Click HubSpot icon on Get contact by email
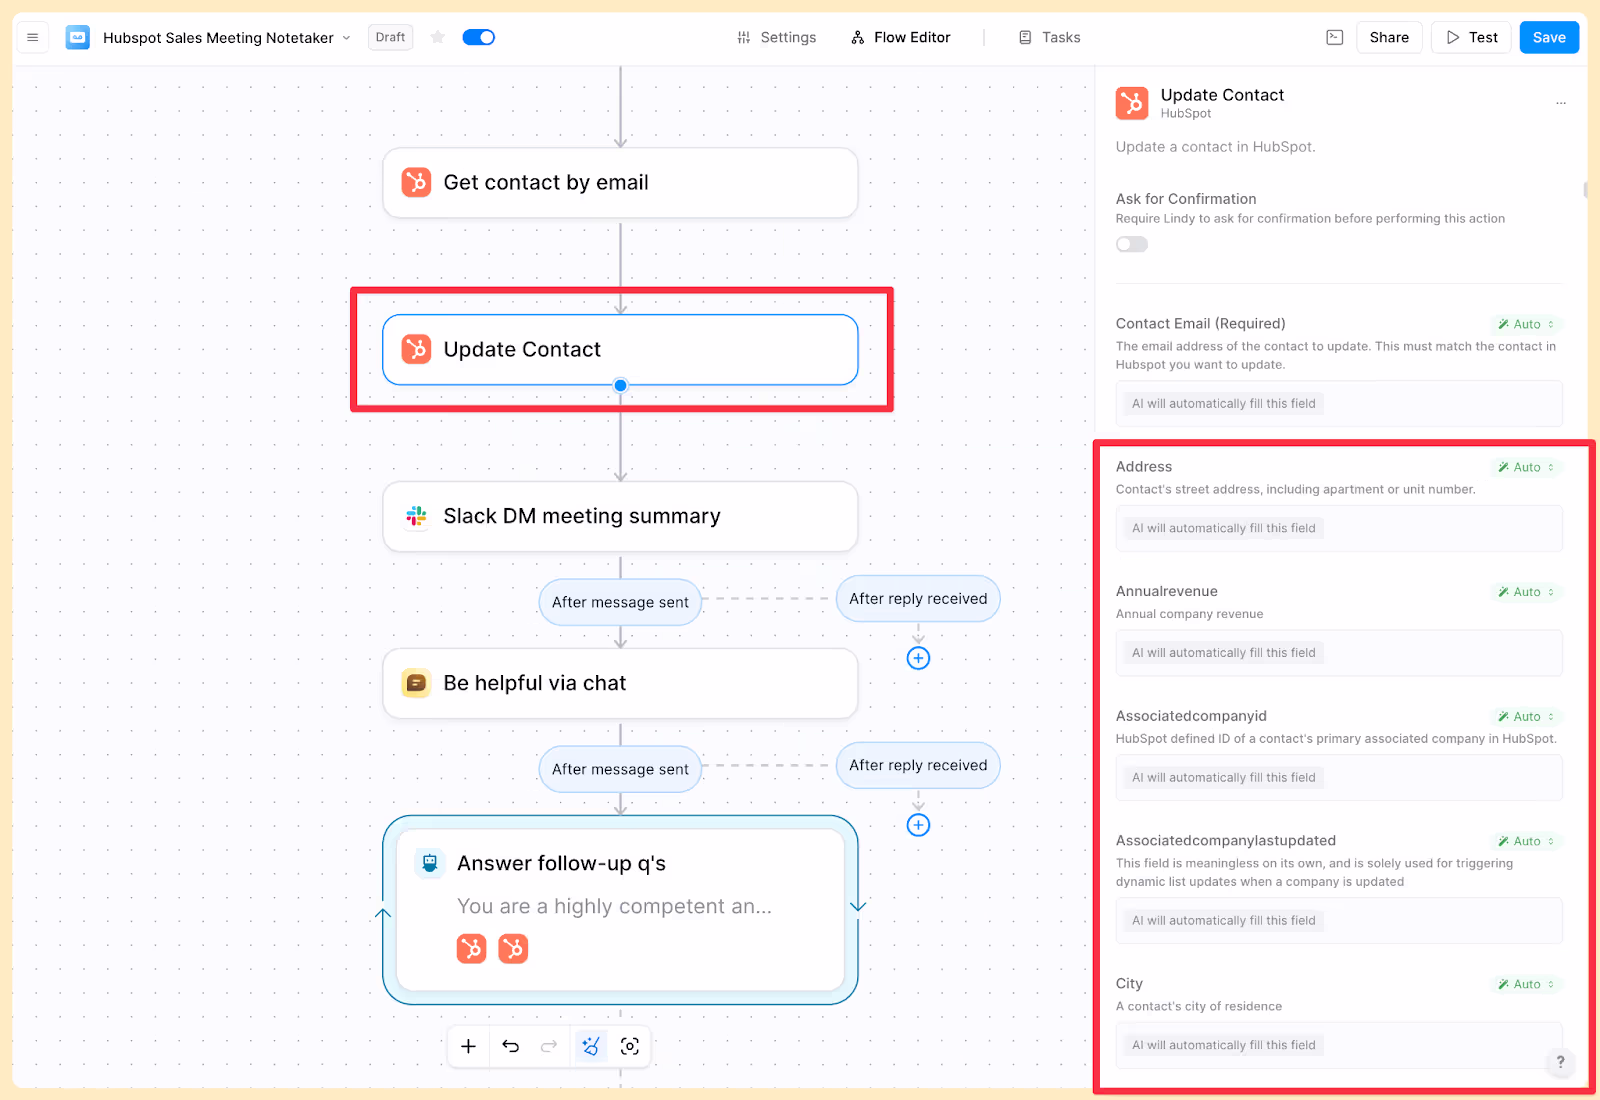Image resolution: width=1600 pixels, height=1100 pixels. tap(416, 182)
